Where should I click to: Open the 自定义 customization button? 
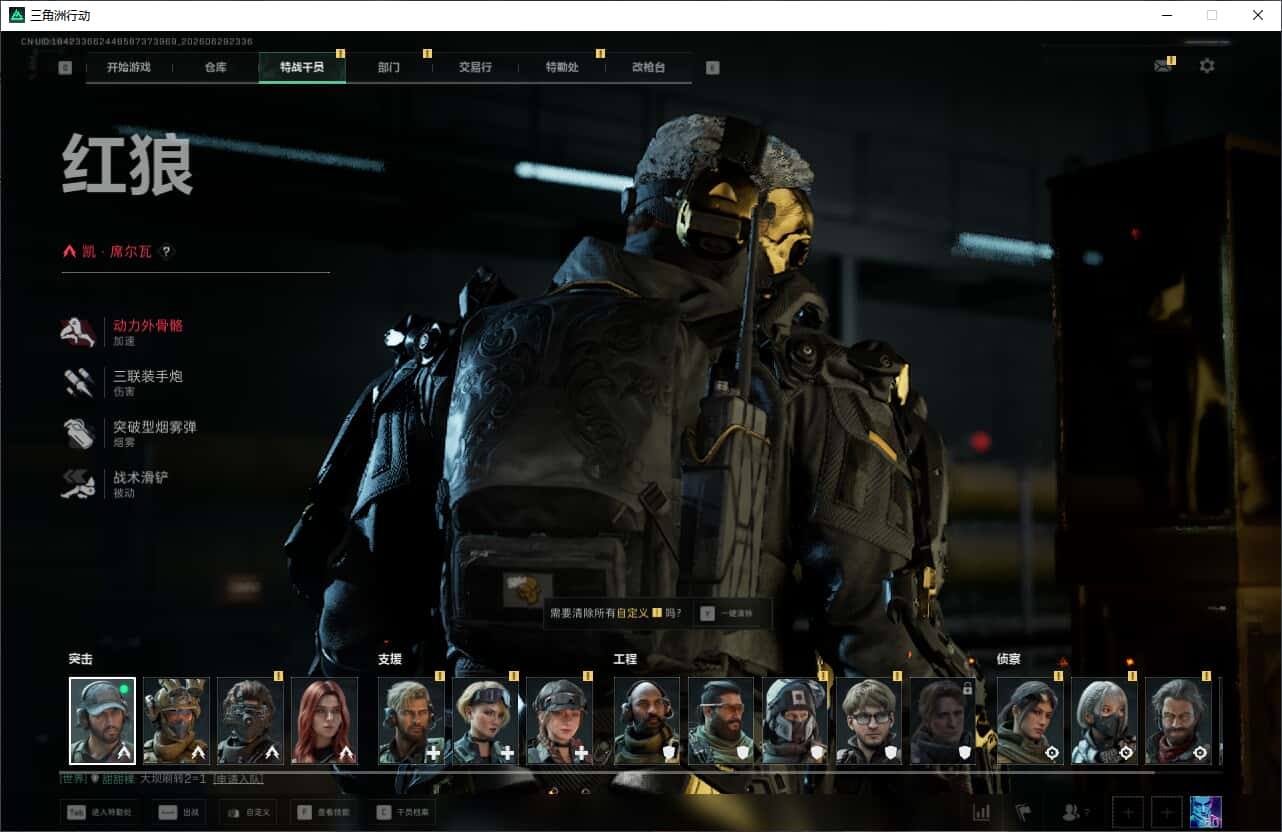248,812
